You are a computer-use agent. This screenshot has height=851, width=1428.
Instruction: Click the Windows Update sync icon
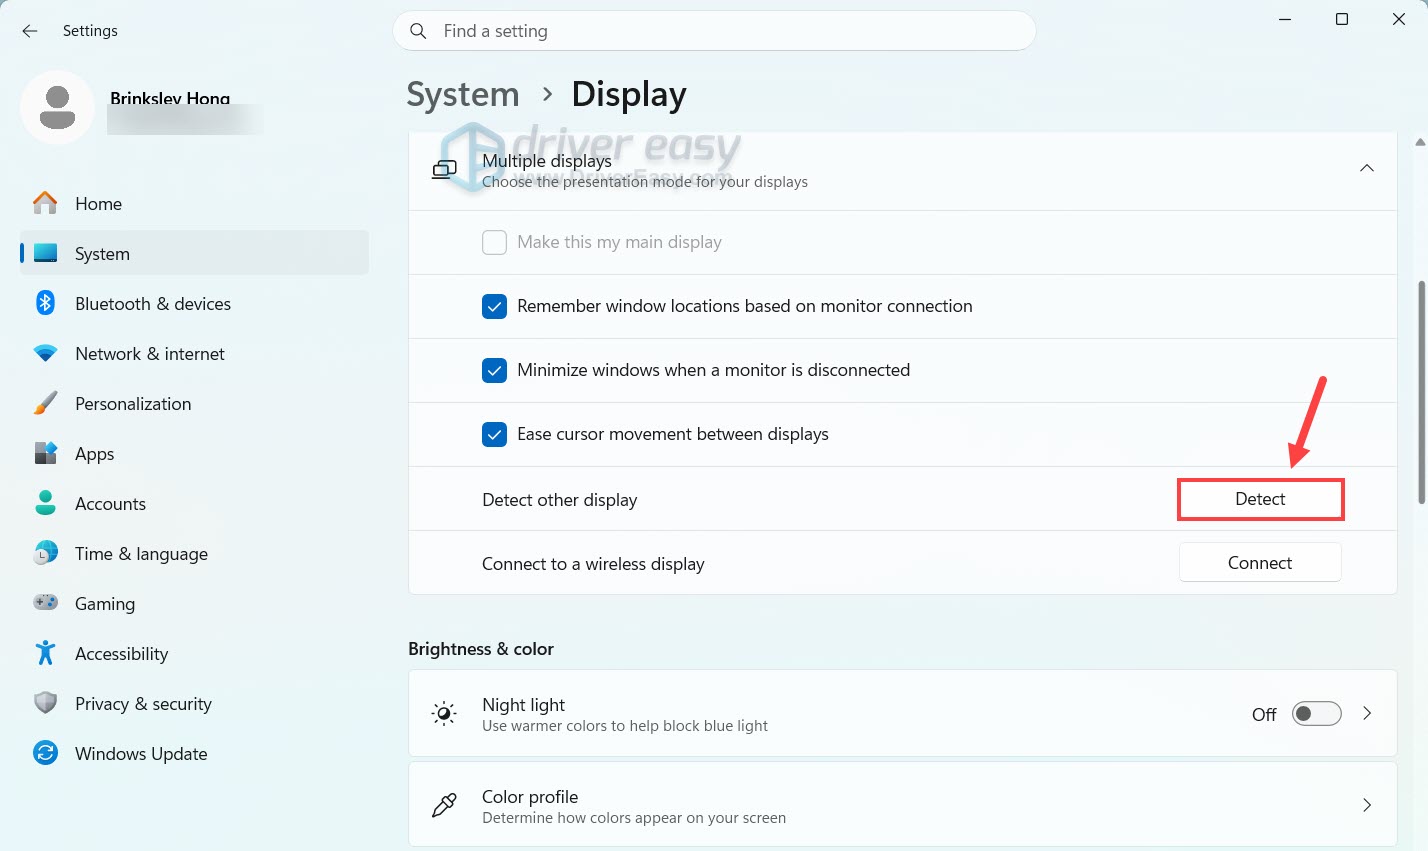[45, 753]
